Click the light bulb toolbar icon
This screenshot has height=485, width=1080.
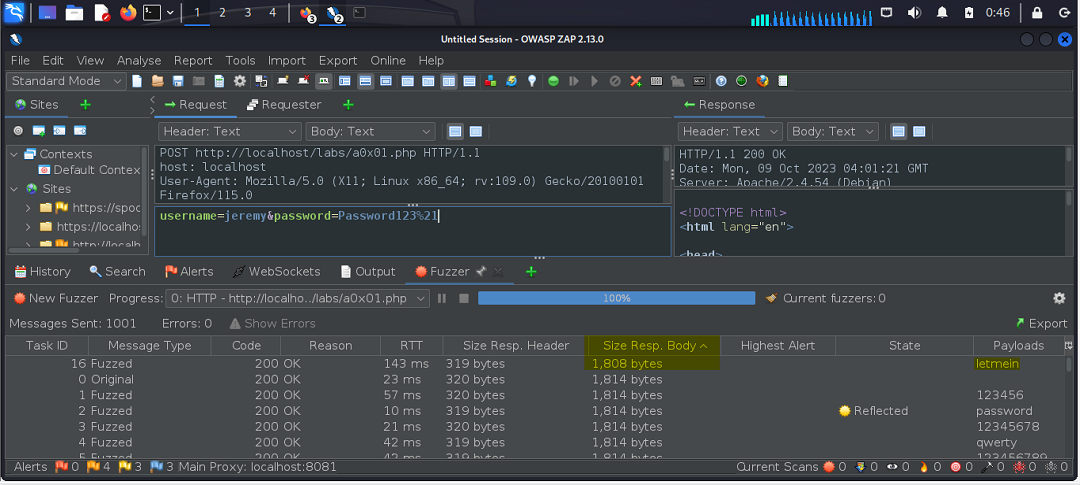click(x=532, y=81)
